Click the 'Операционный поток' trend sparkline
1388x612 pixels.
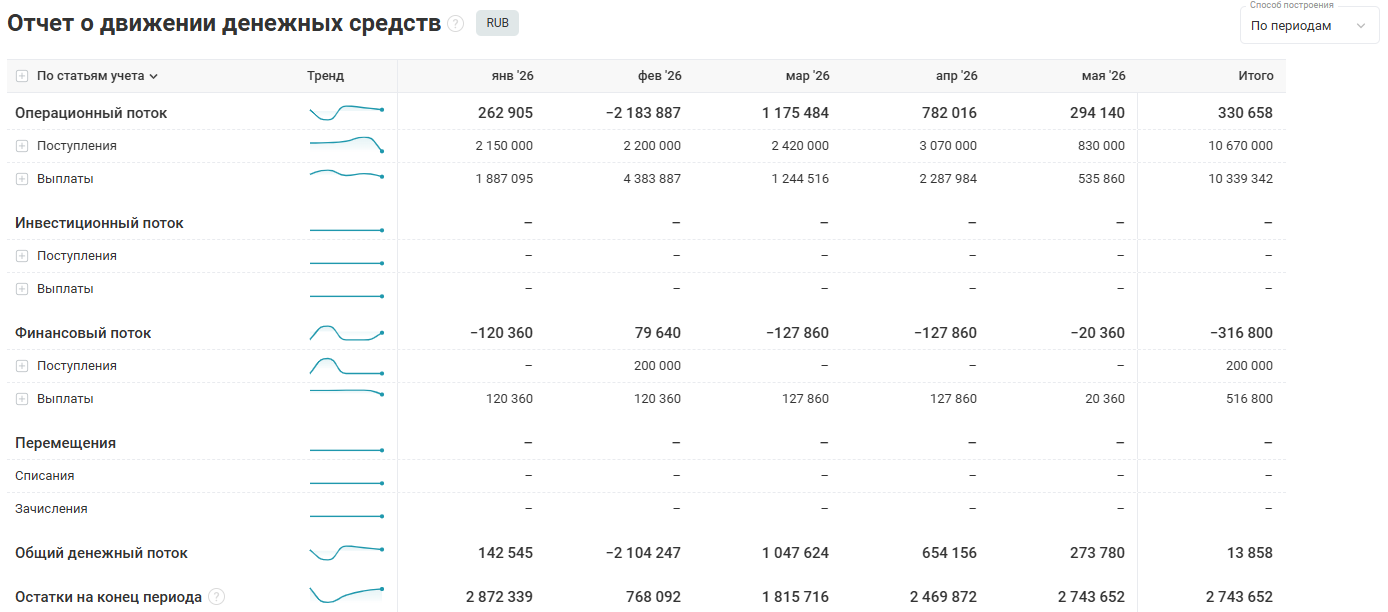click(347, 112)
